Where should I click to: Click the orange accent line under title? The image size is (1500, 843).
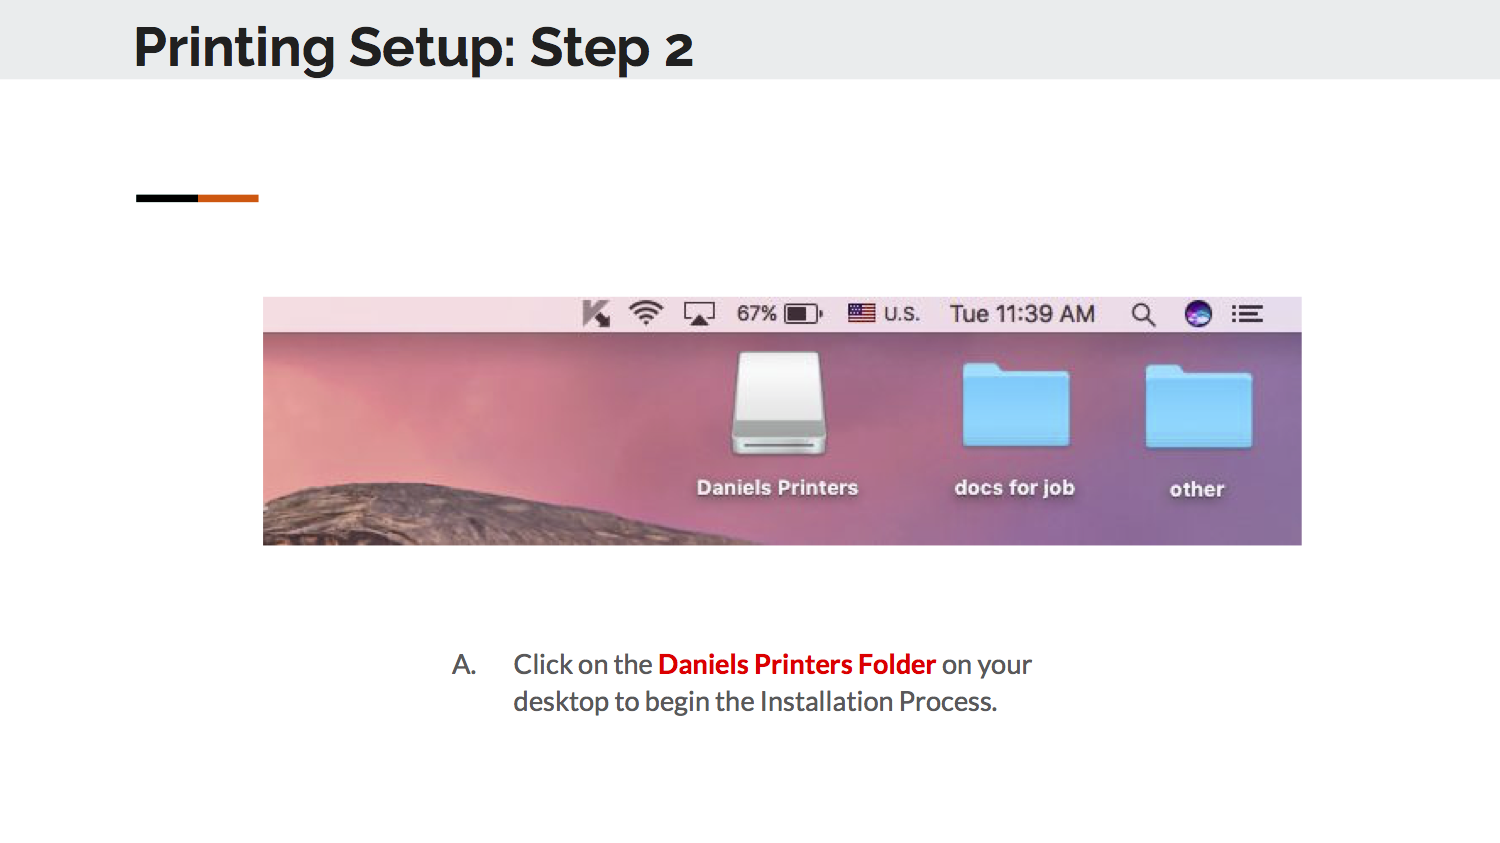pyautogui.click(x=228, y=198)
